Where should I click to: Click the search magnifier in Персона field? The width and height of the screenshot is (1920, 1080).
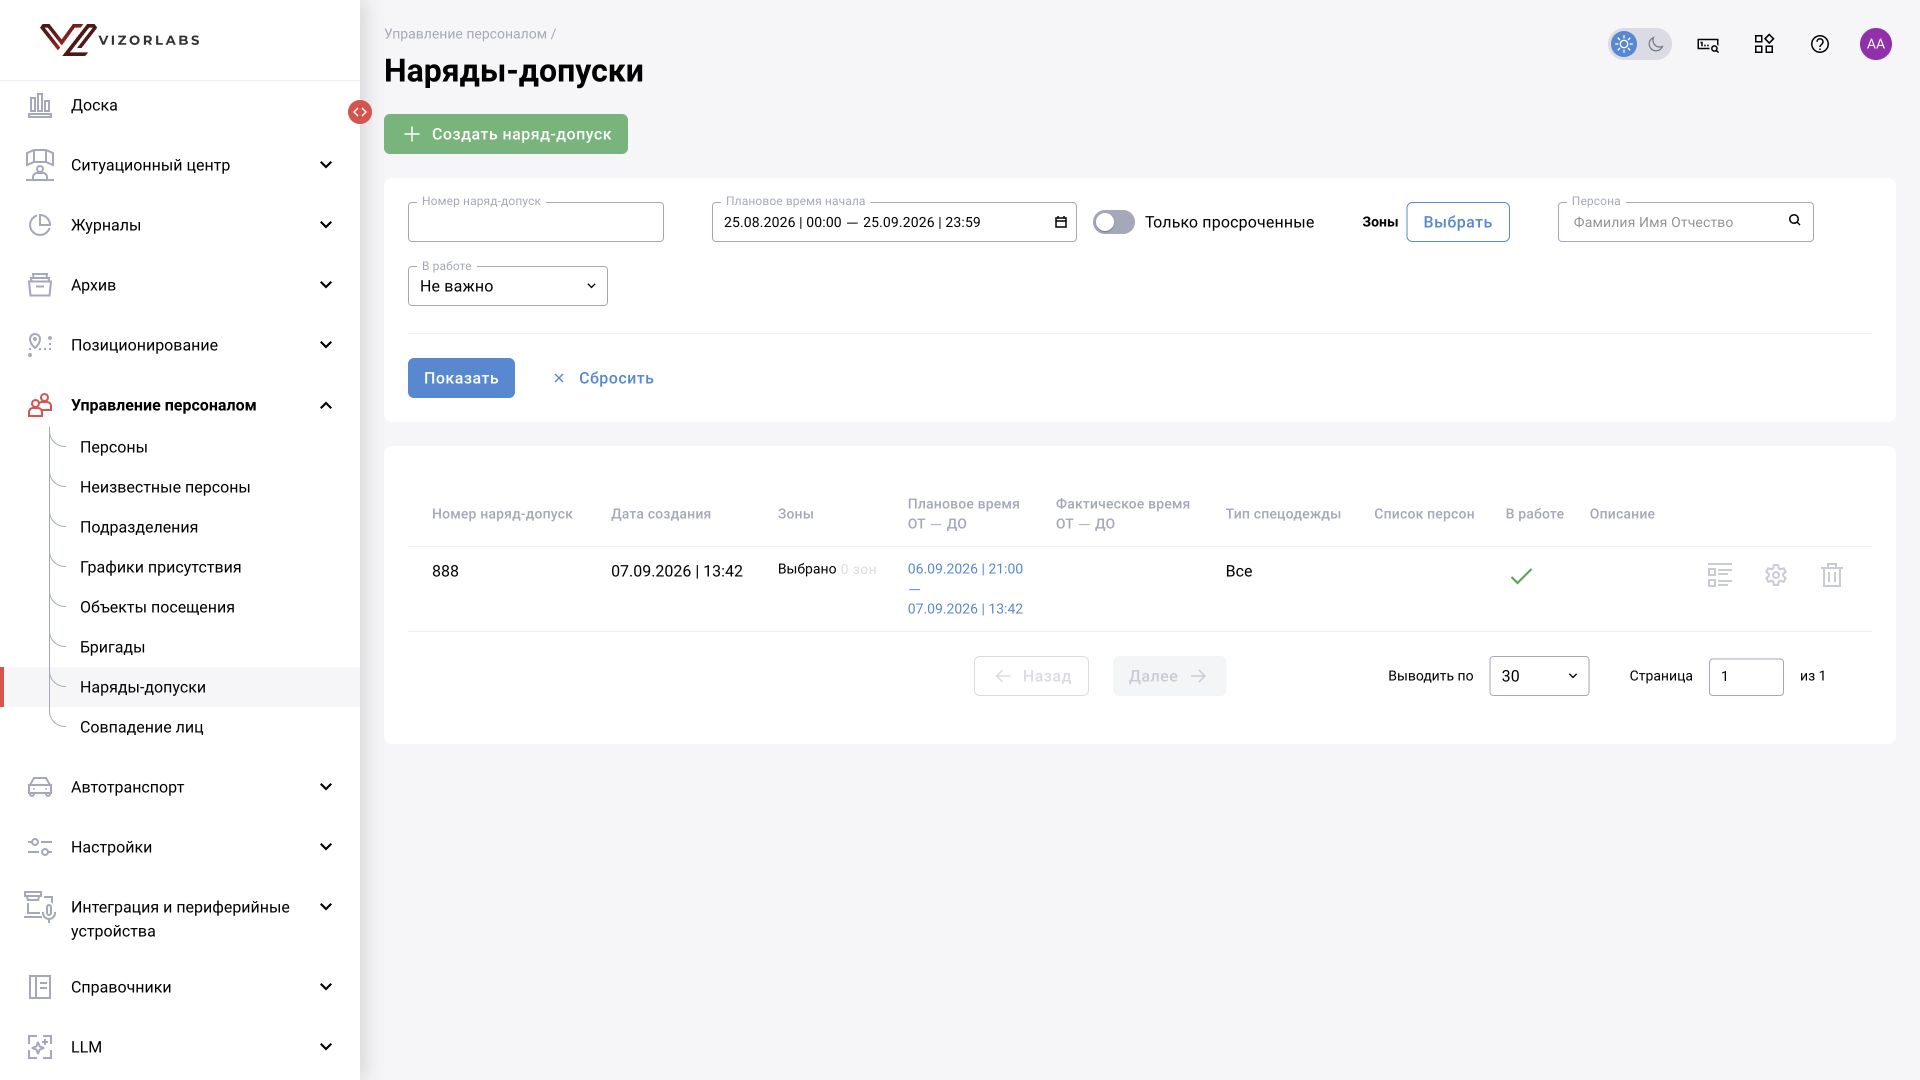pyautogui.click(x=1795, y=220)
